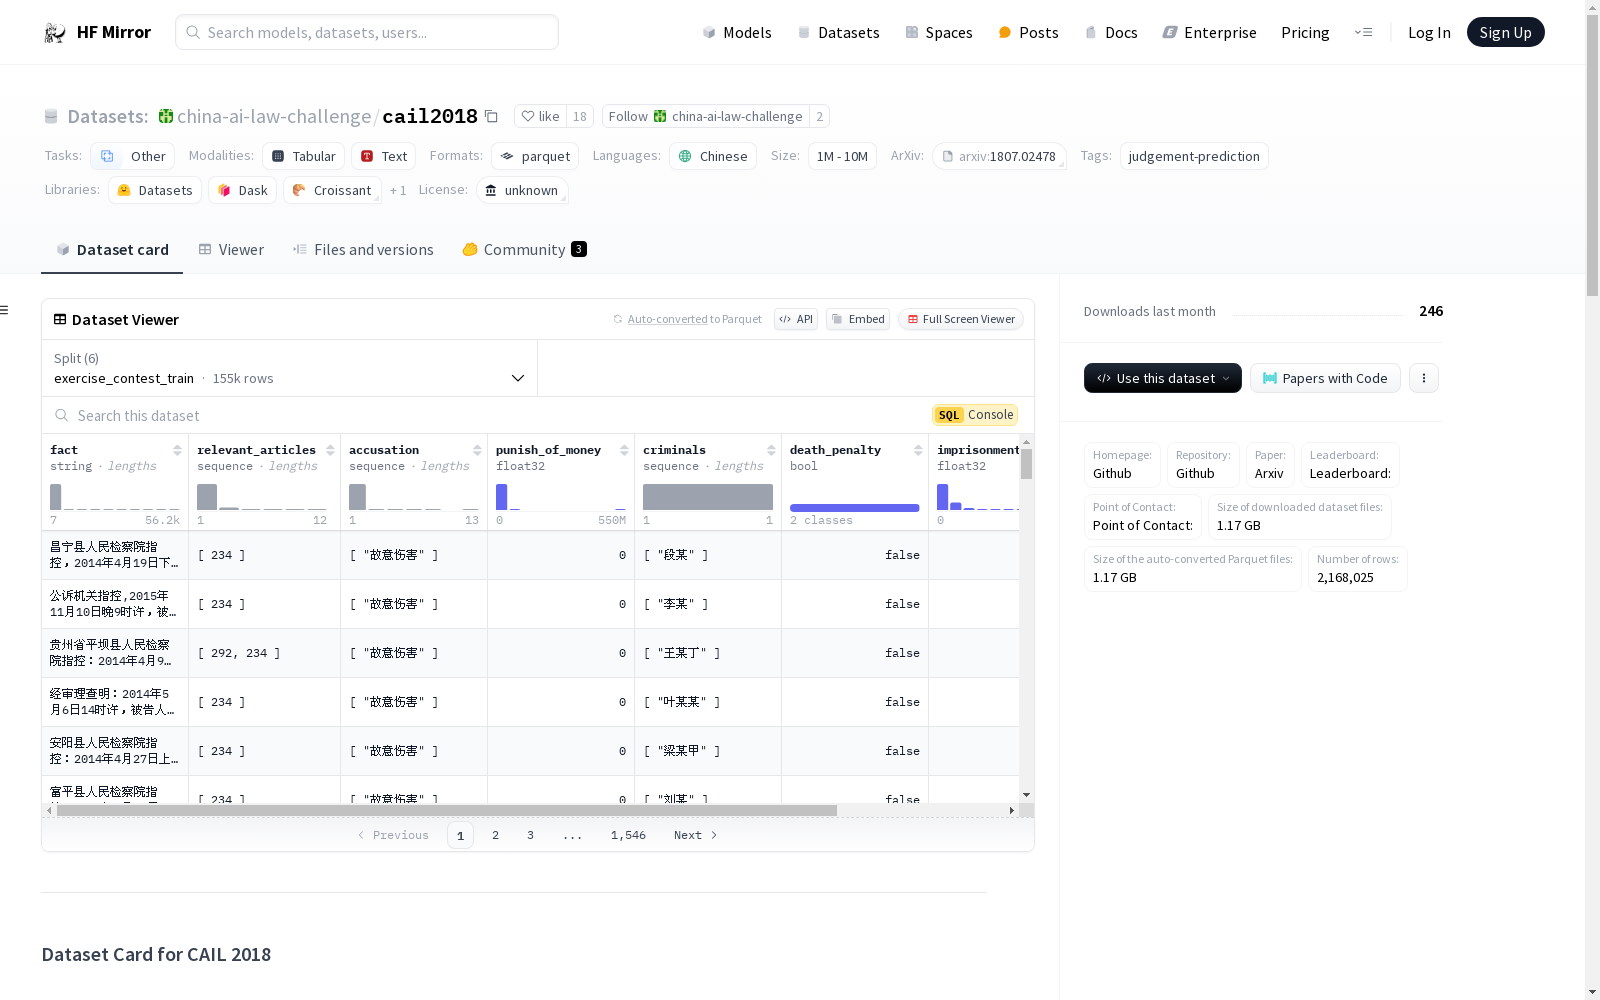Open the Pricing page
The height and width of the screenshot is (1000, 1600).
1305,33
